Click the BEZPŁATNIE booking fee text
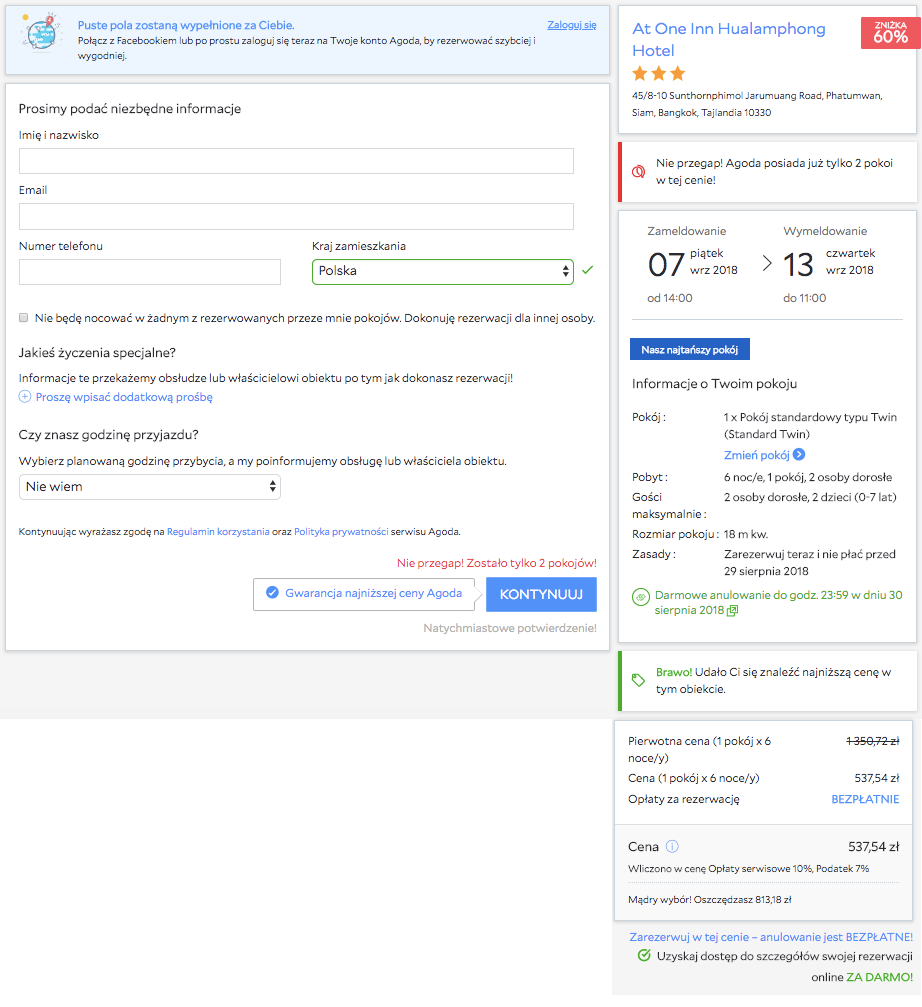The width and height of the screenshot is (922, 1007). pyautogui.click(x=865, y=800)
